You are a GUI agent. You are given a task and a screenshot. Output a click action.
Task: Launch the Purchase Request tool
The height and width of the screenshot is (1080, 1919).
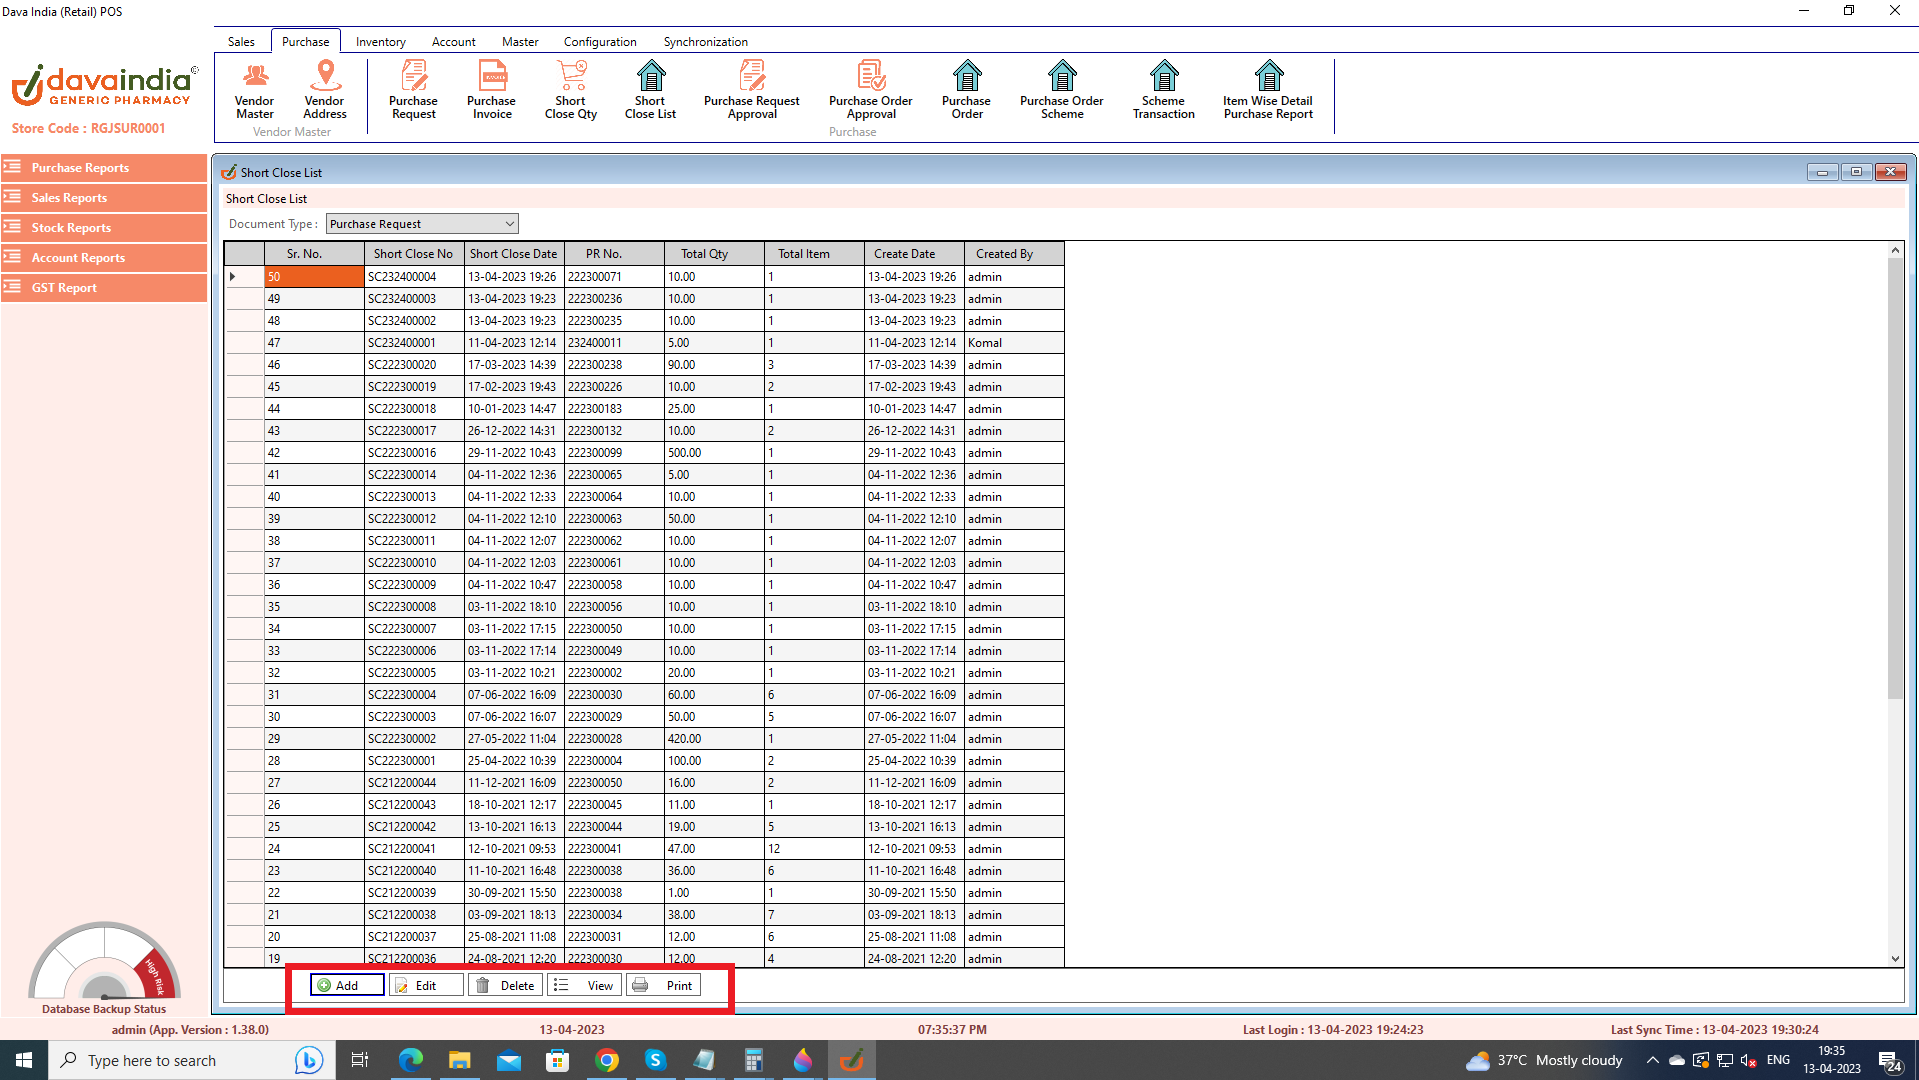click(x=413, y=90)
